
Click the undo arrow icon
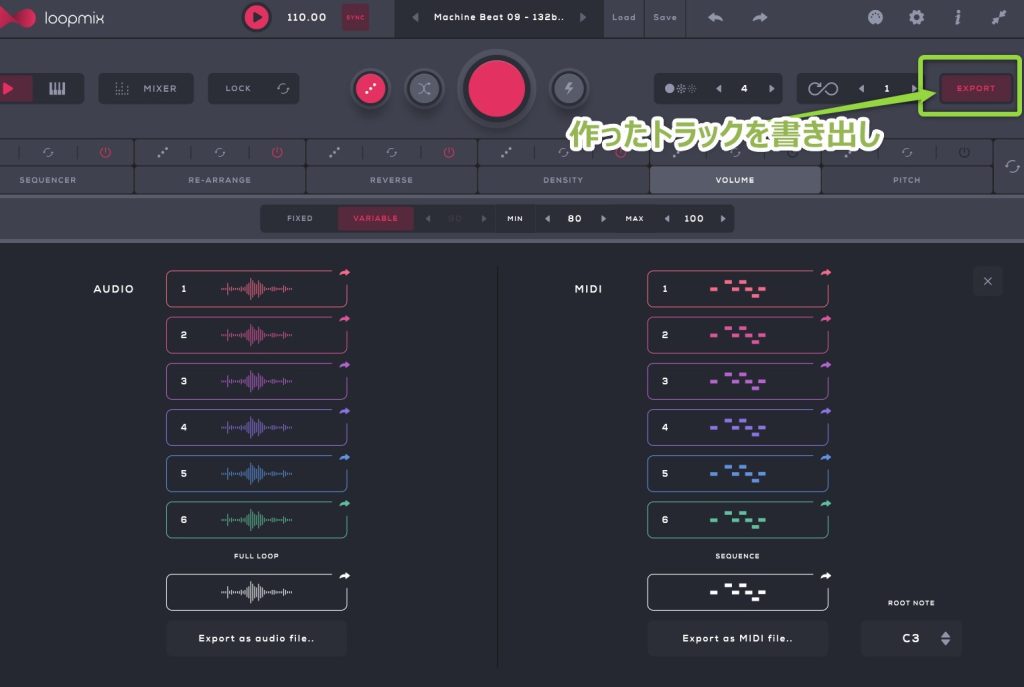point(715,17)
